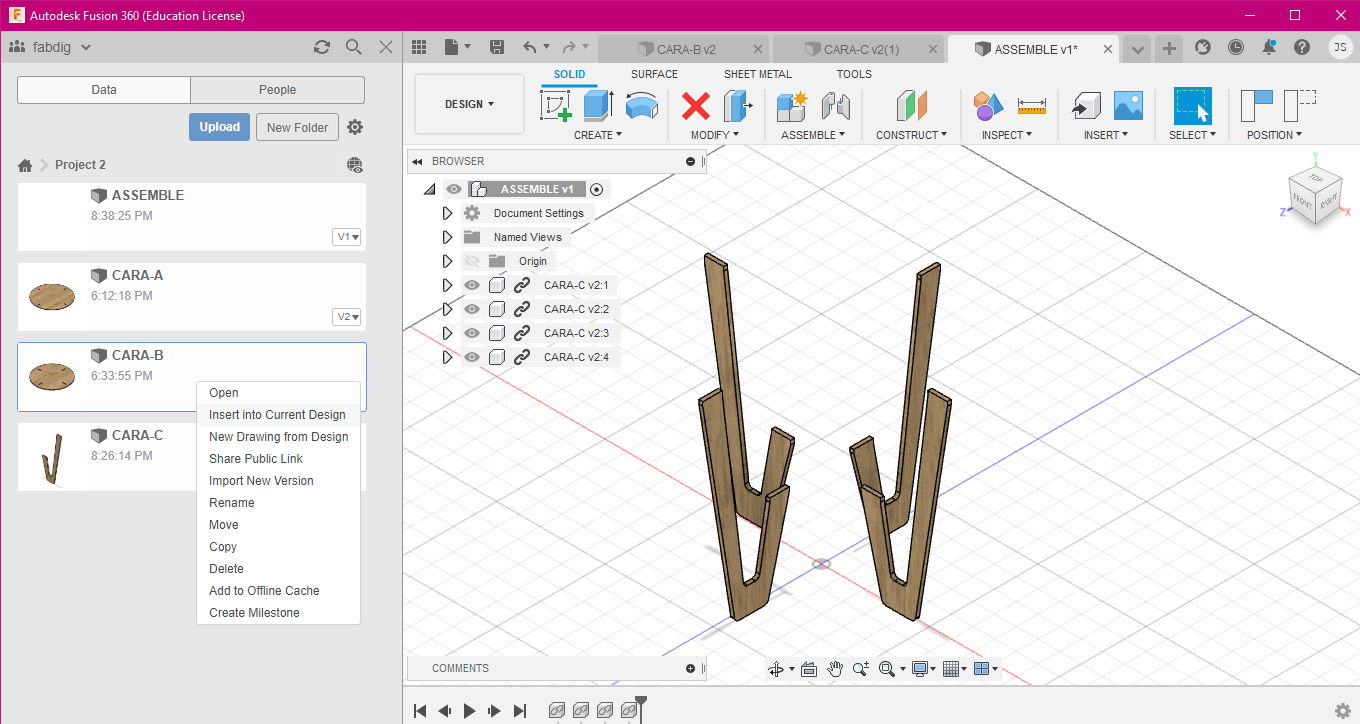Play the timeline

[470, 711]
